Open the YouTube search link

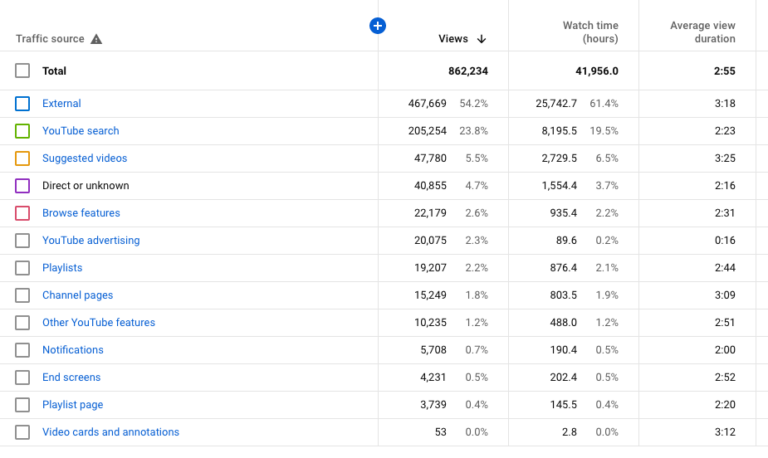[x=80, y=131]
